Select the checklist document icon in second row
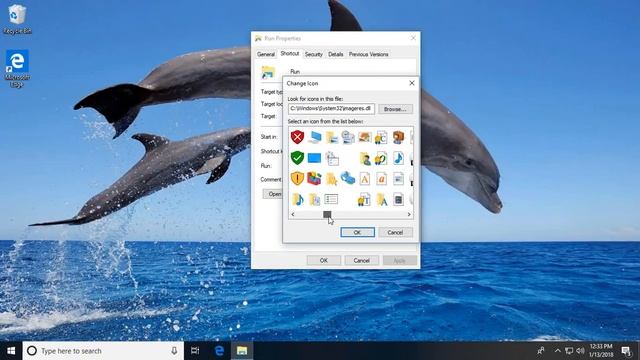The image size is (640, 360). (x=332, y=158)
